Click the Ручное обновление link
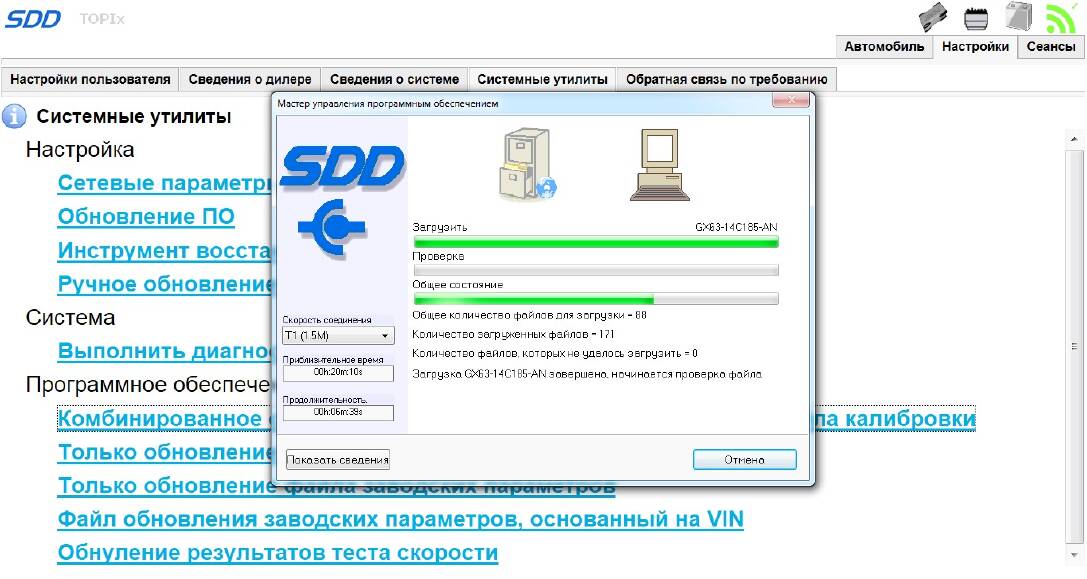1087x579 pixels. 164,284
